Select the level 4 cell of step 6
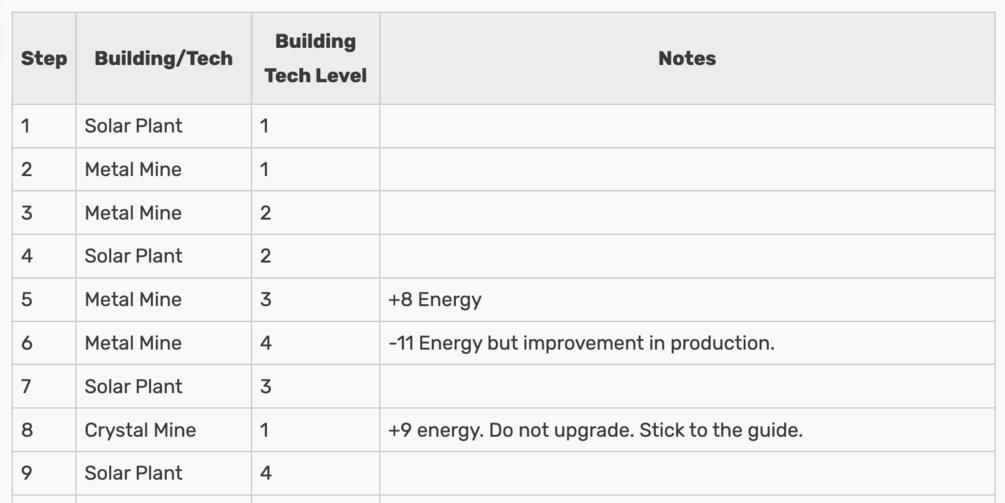 click(266, 343)
